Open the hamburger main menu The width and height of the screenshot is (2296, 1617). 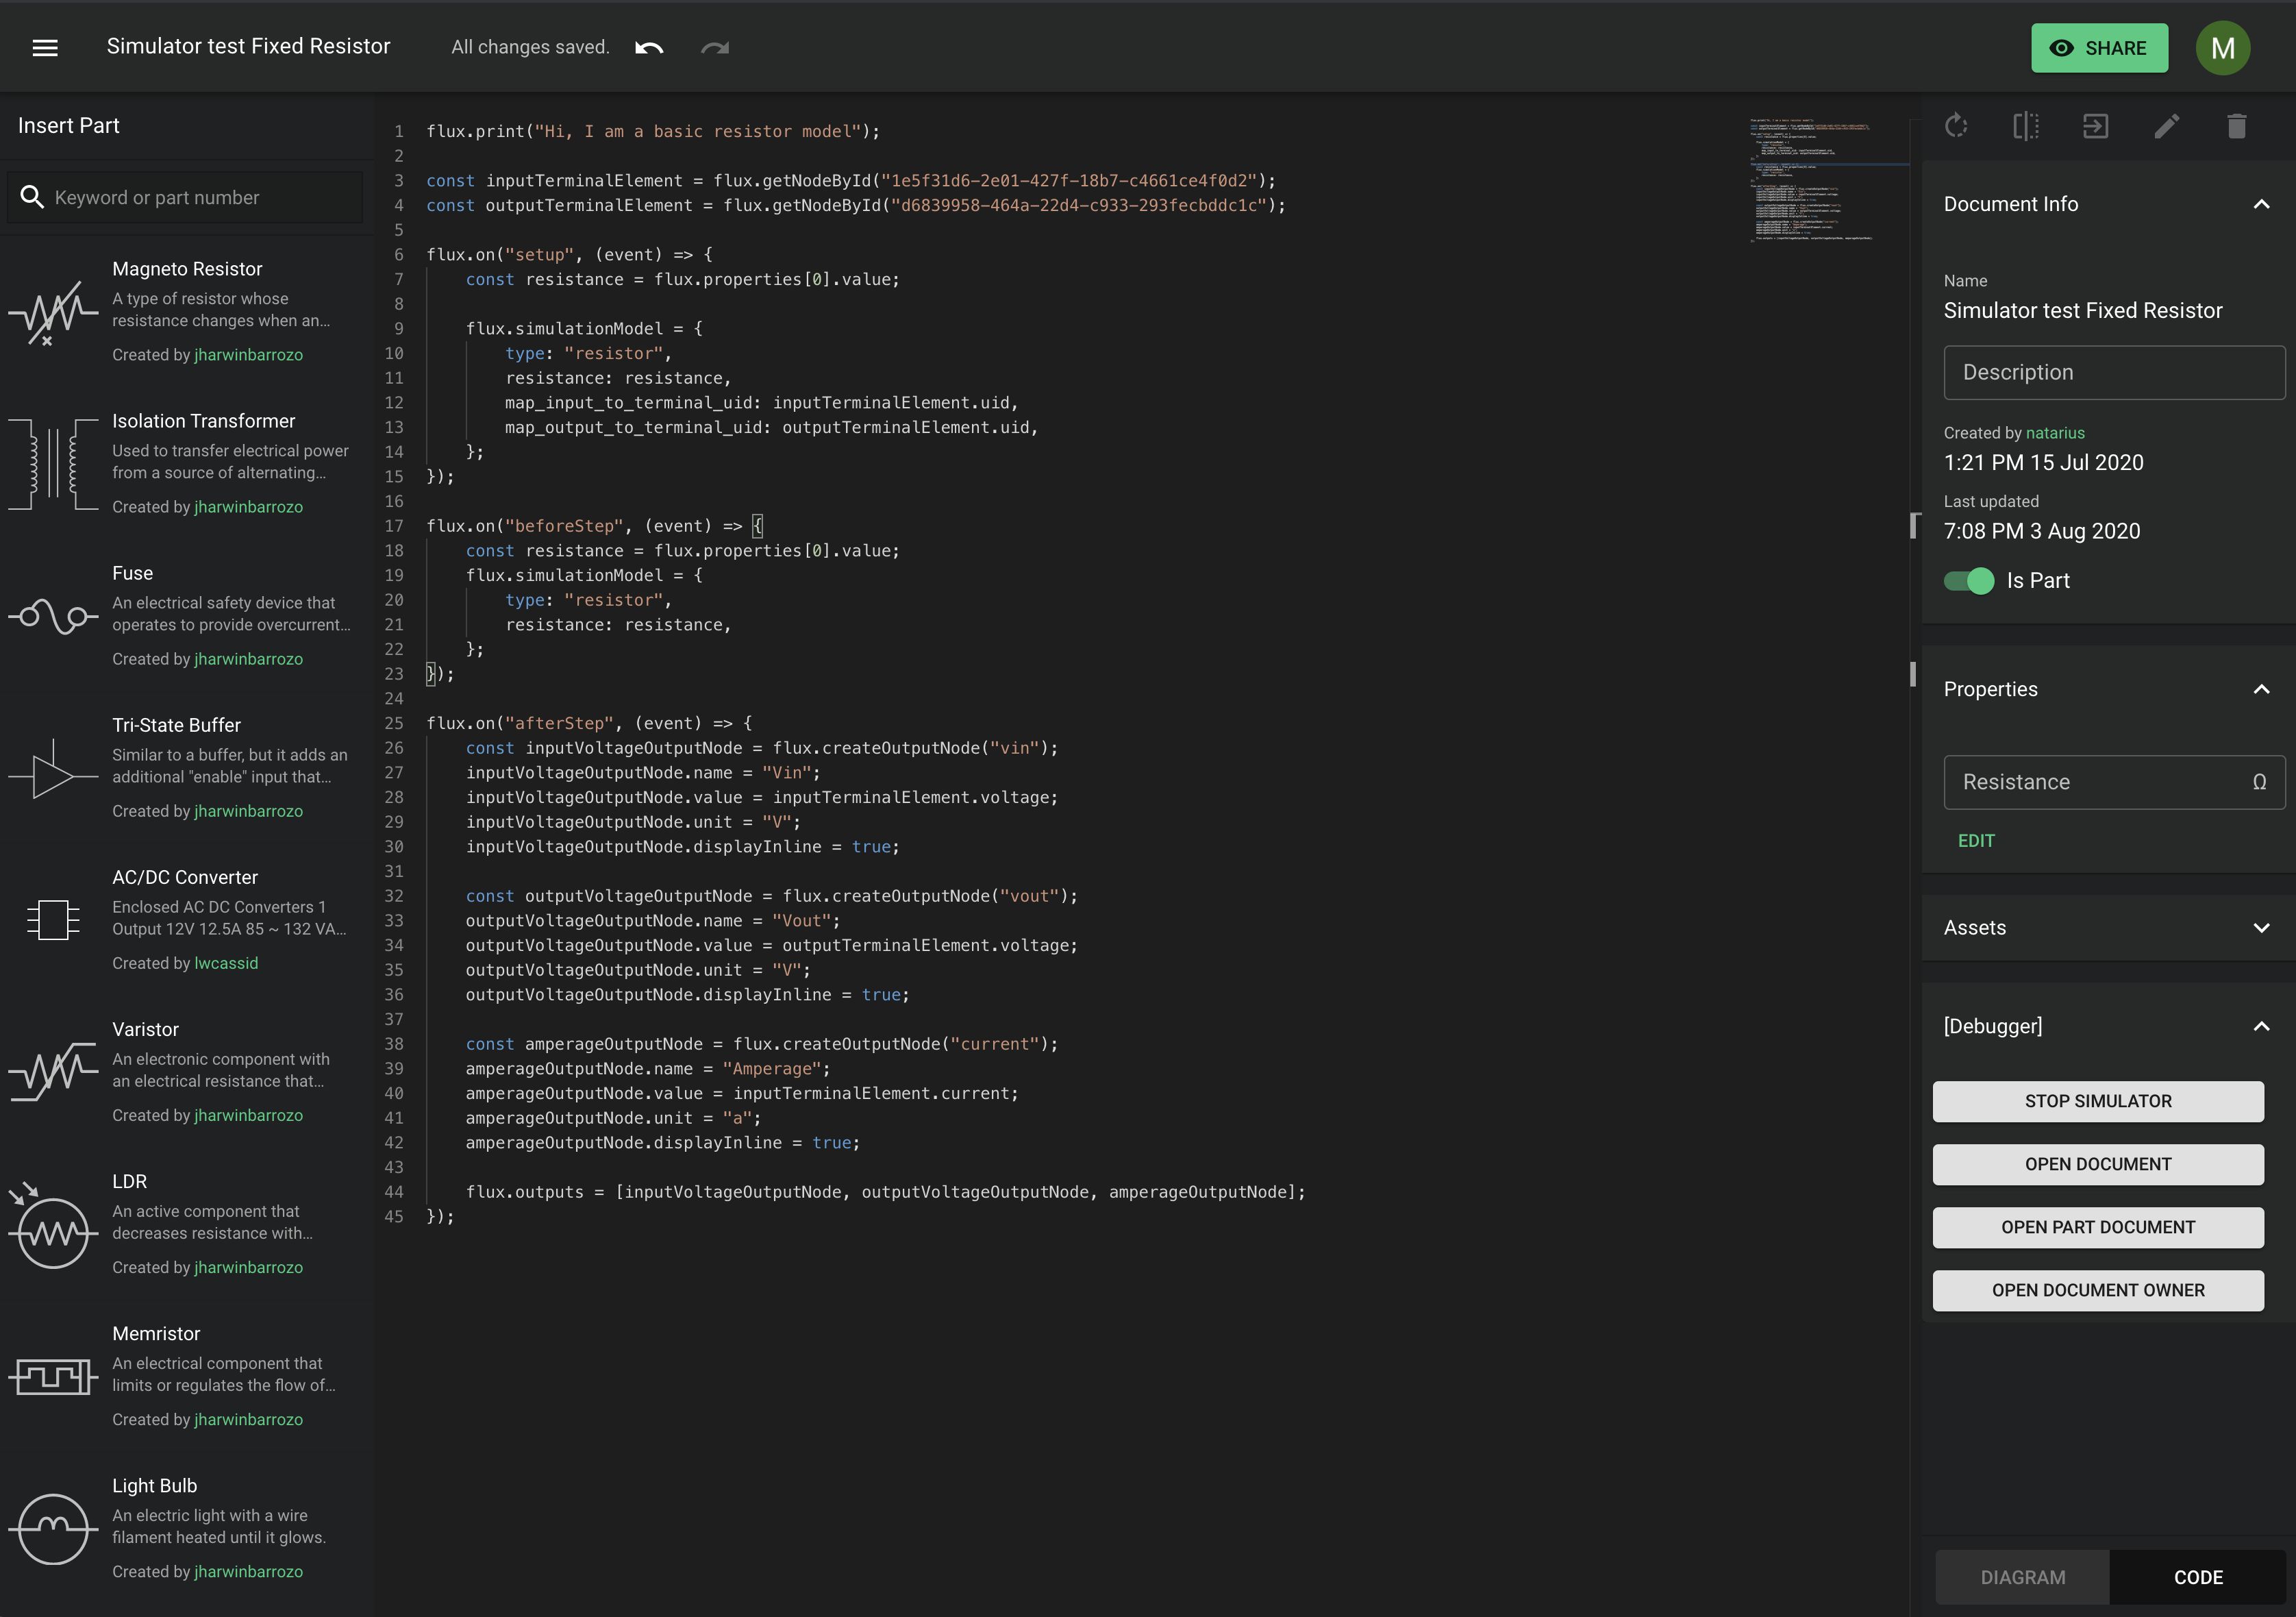coord(45,48)
